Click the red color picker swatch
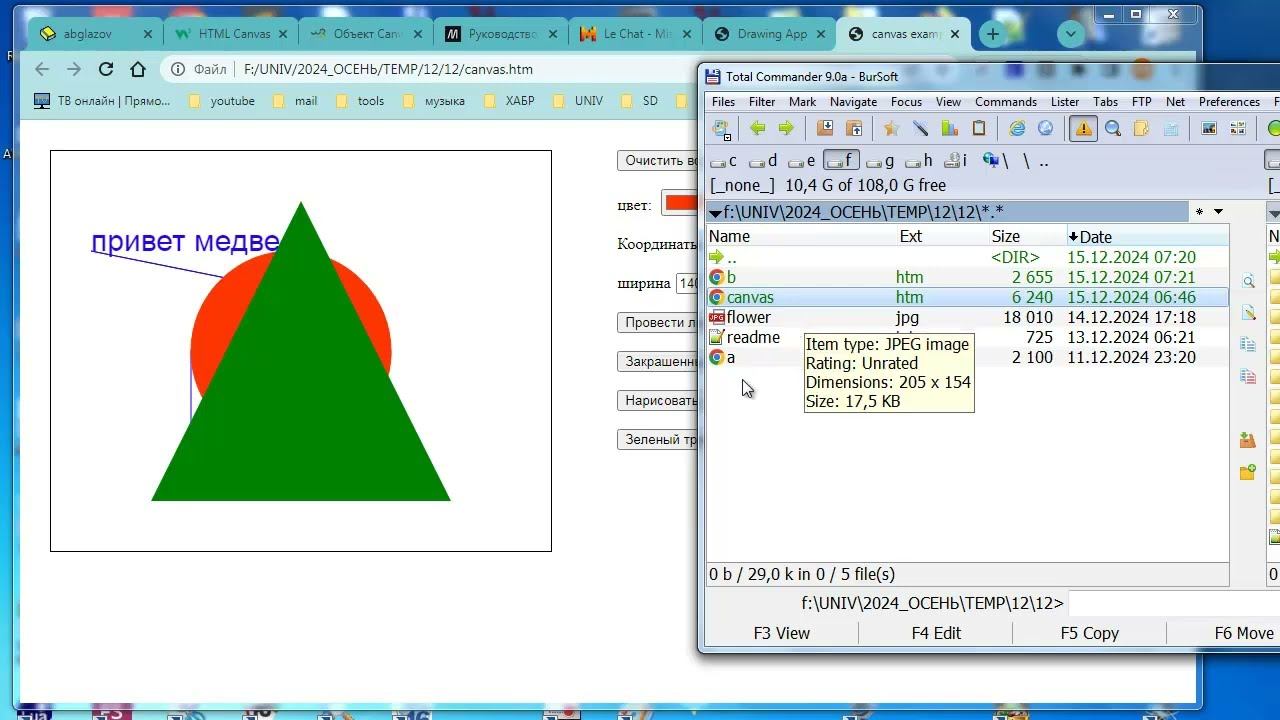The height and width of the screenshot is (720, 1280). (x=680, y=203)
